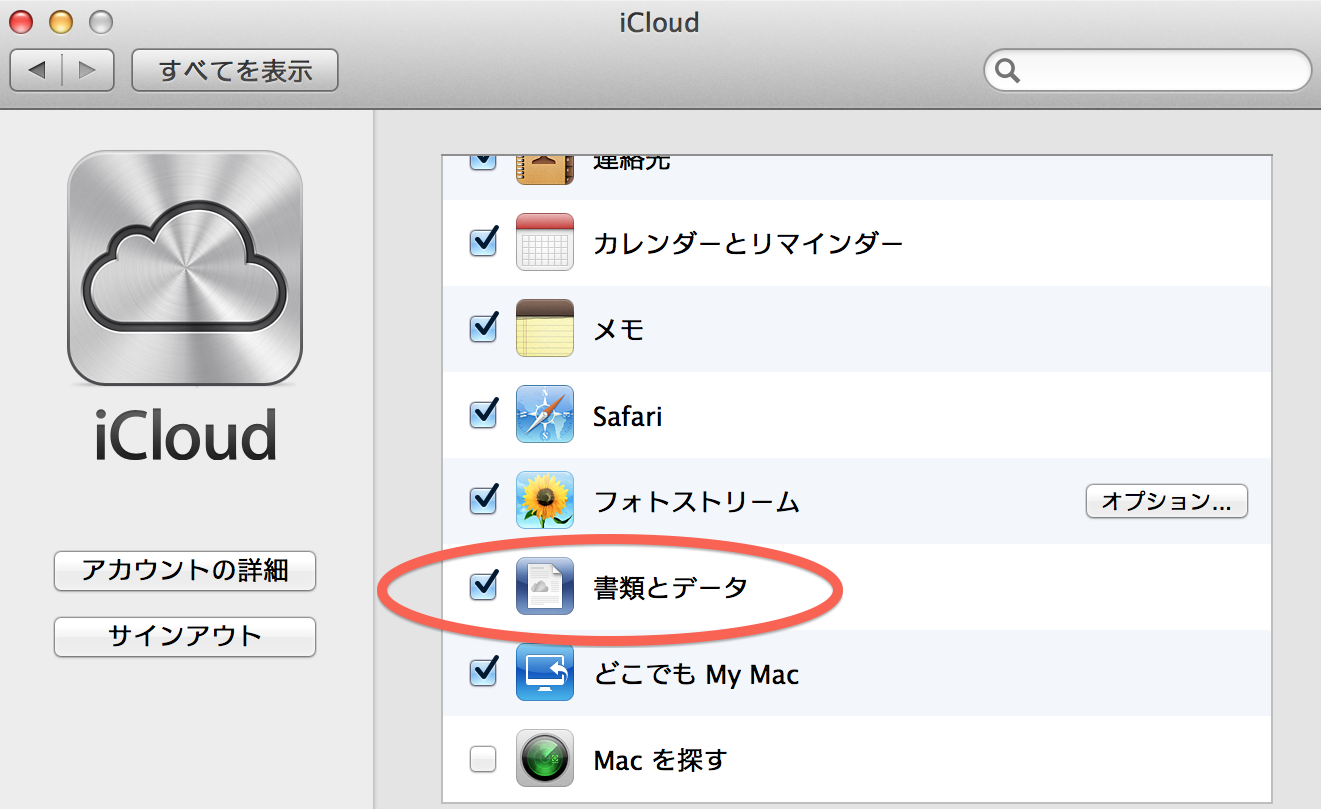The height and width of the screenshot is (809, 1321).
Task: Disable the フォトストリーム checkbox
Action: (484, 499)
